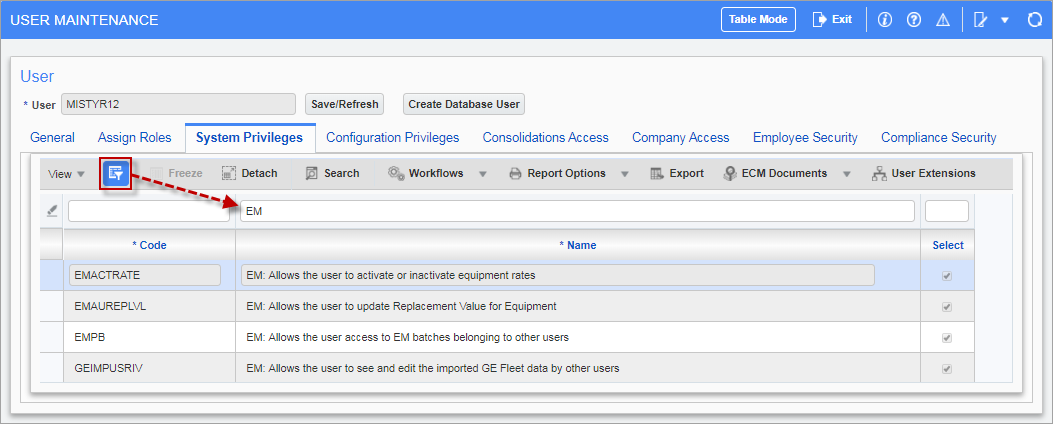Open the help question mark icon

913,20
